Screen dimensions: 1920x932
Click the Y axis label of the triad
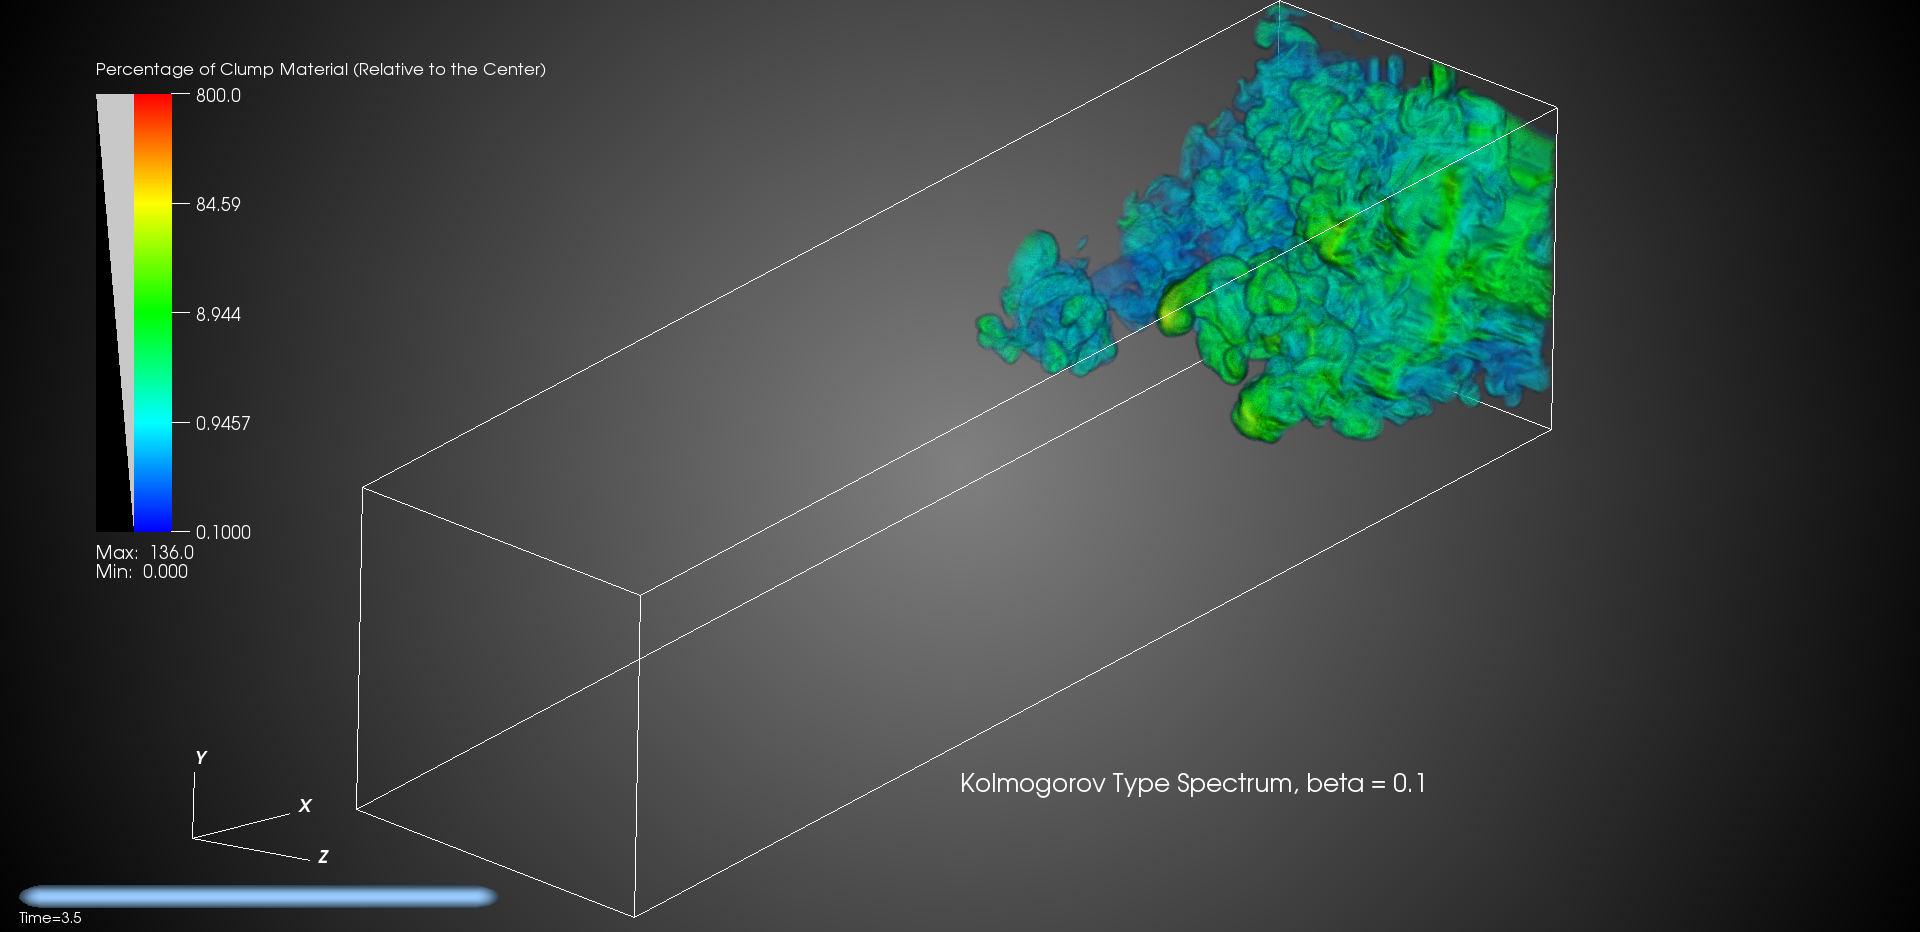[x=201, y=758]
